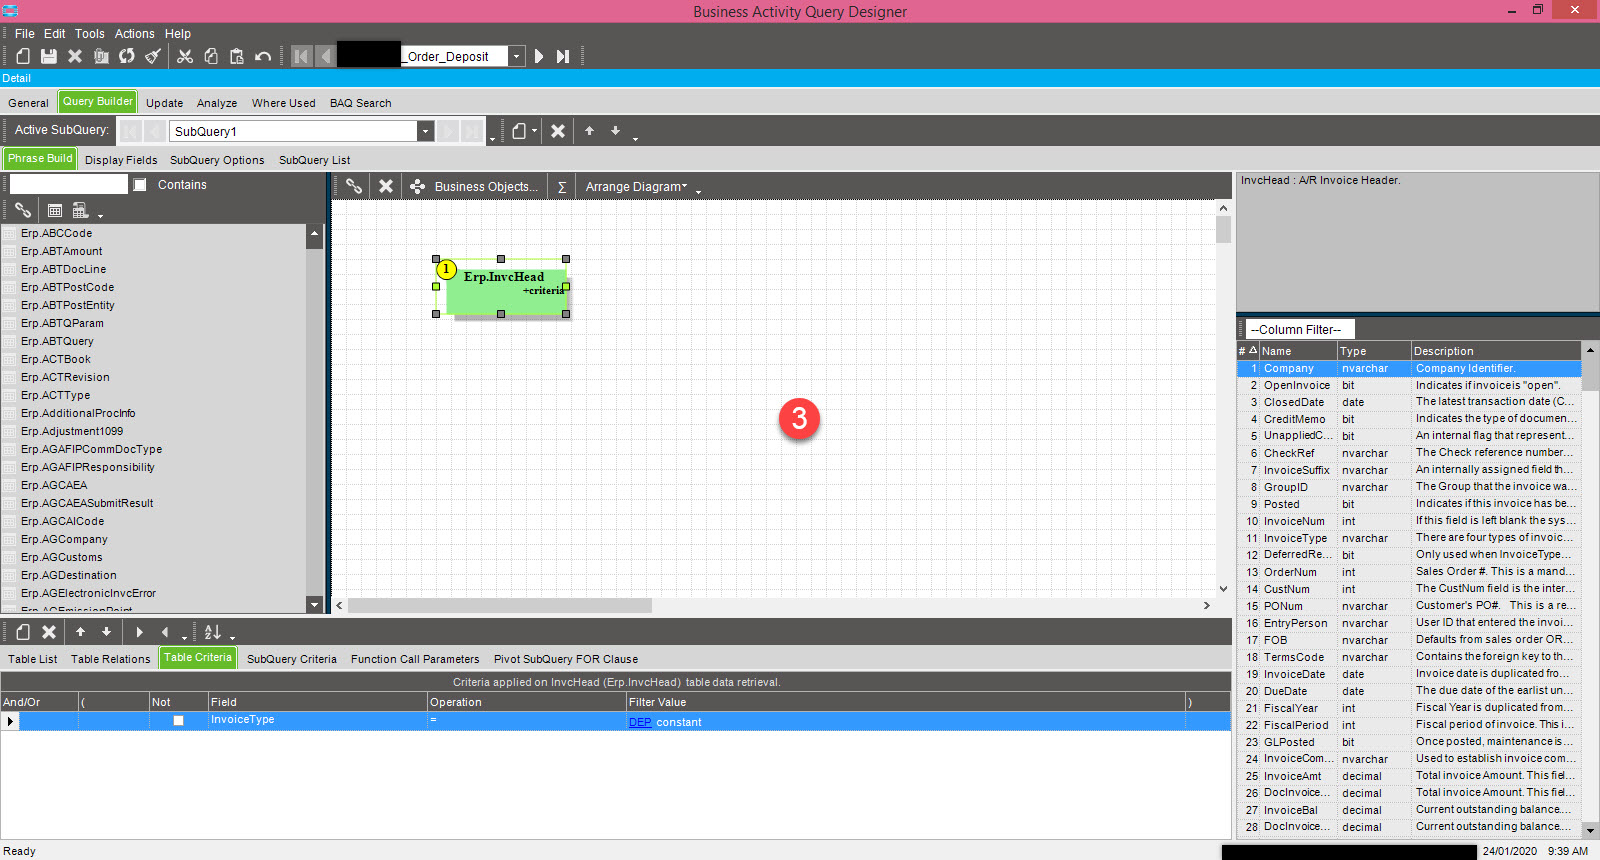Click the link icon in diagram toolbar
This screenshot has width=1600, height=860.
point(354,186)
